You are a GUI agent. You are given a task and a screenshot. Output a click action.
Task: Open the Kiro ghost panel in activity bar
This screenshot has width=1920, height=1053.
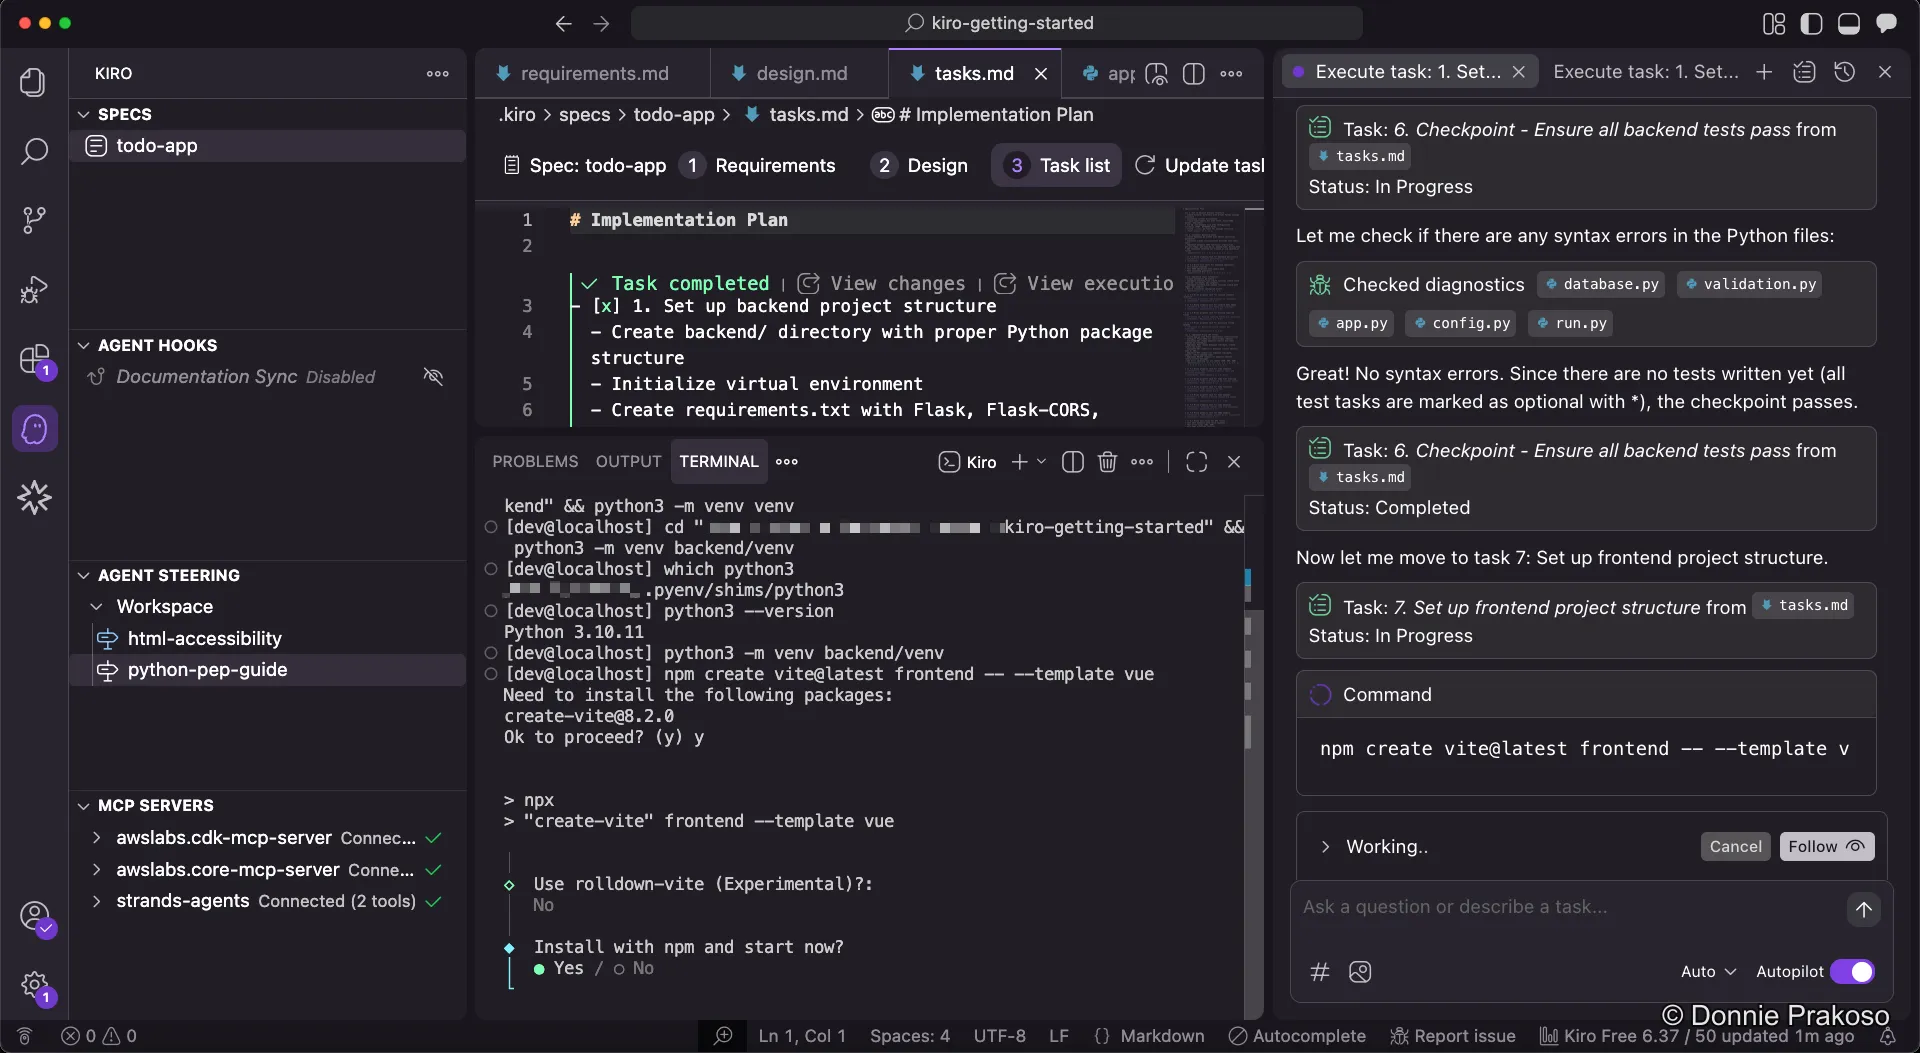pos(34,429)
